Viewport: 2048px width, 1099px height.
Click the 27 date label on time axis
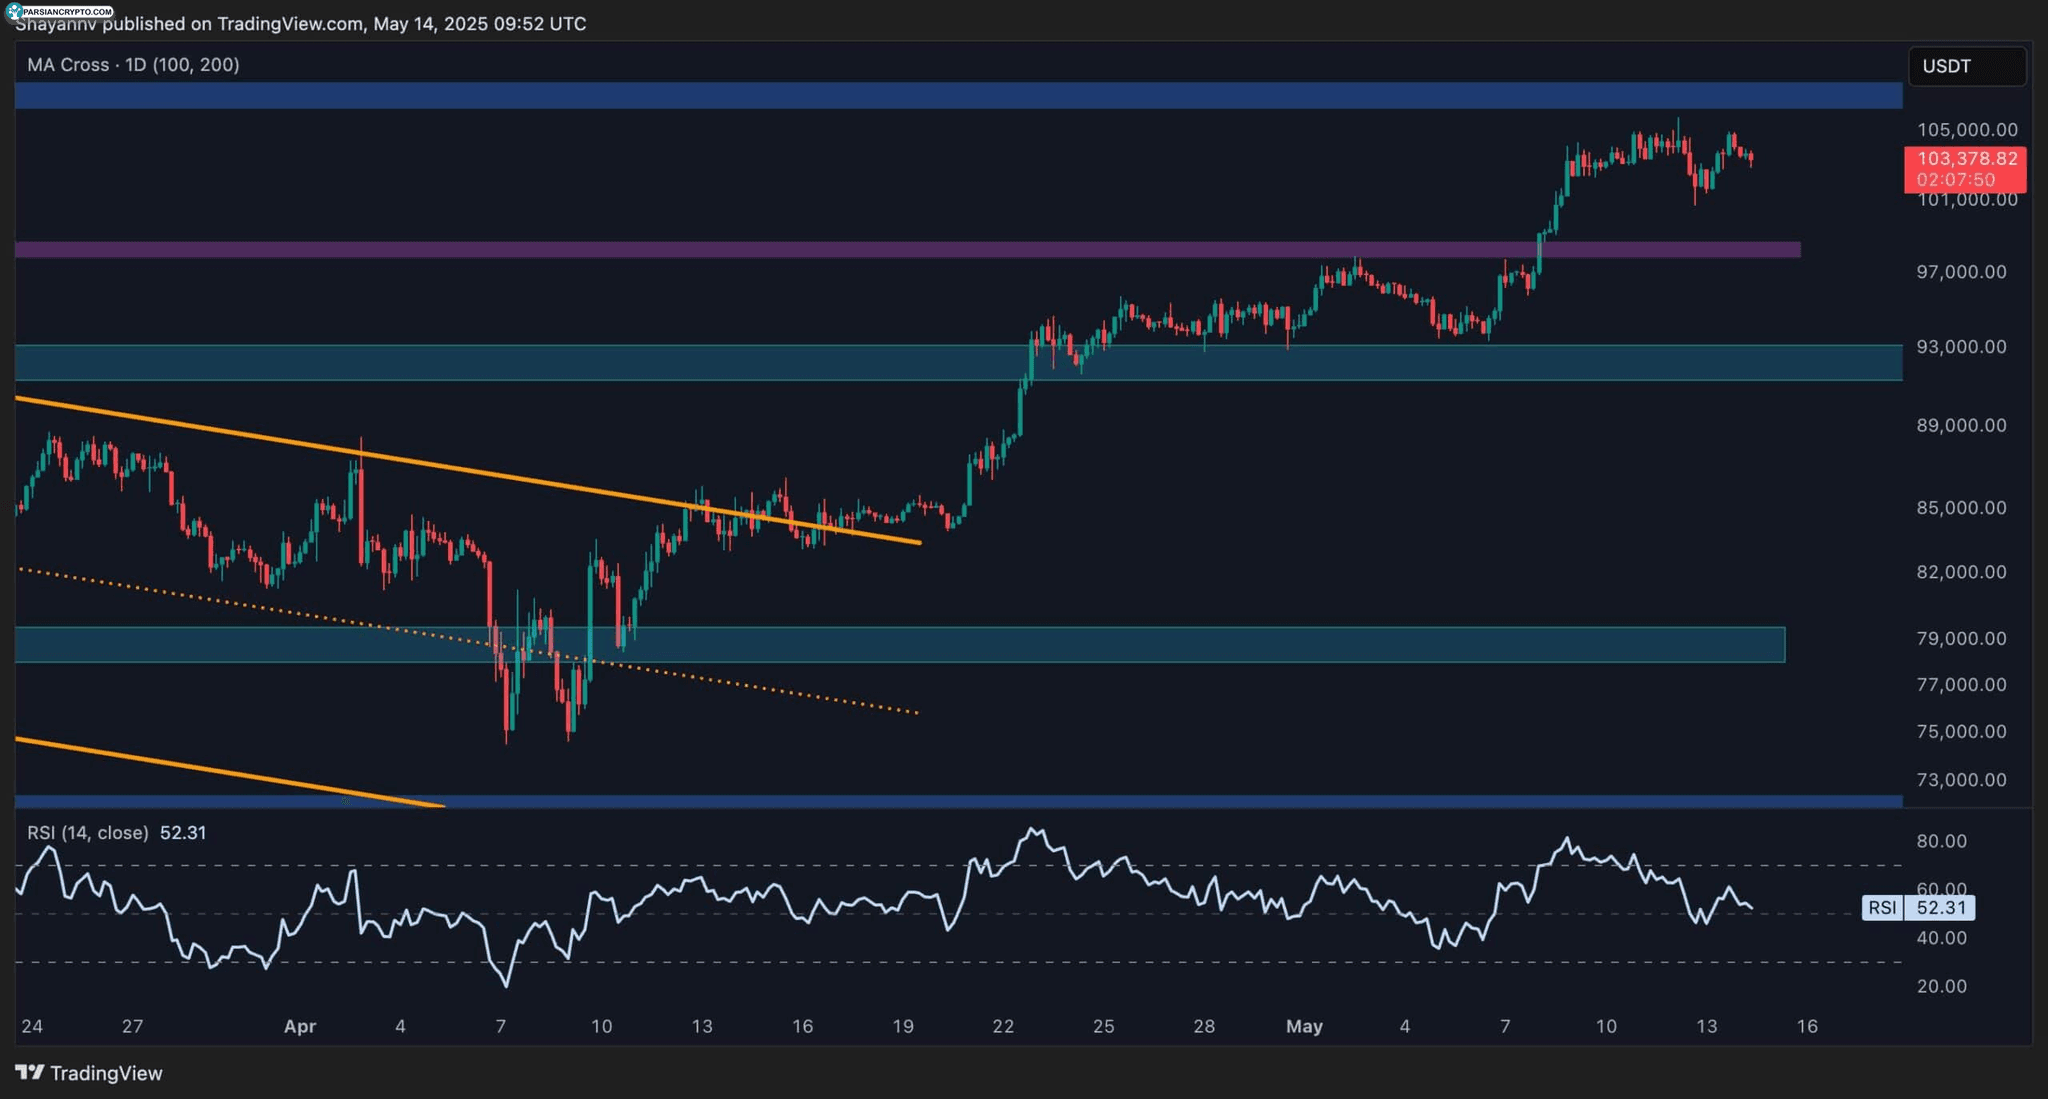coord(132,1026)
